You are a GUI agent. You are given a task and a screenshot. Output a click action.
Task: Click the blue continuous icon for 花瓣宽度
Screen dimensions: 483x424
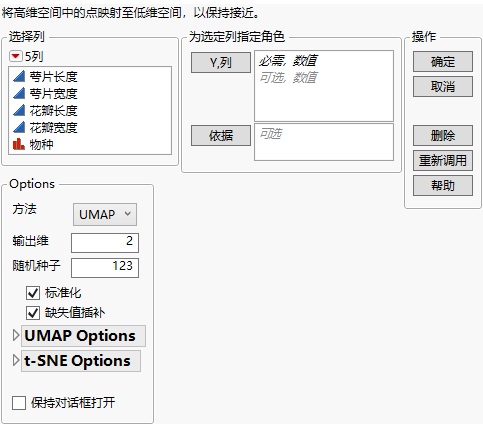pyautogui.click(x=19, y=127)
